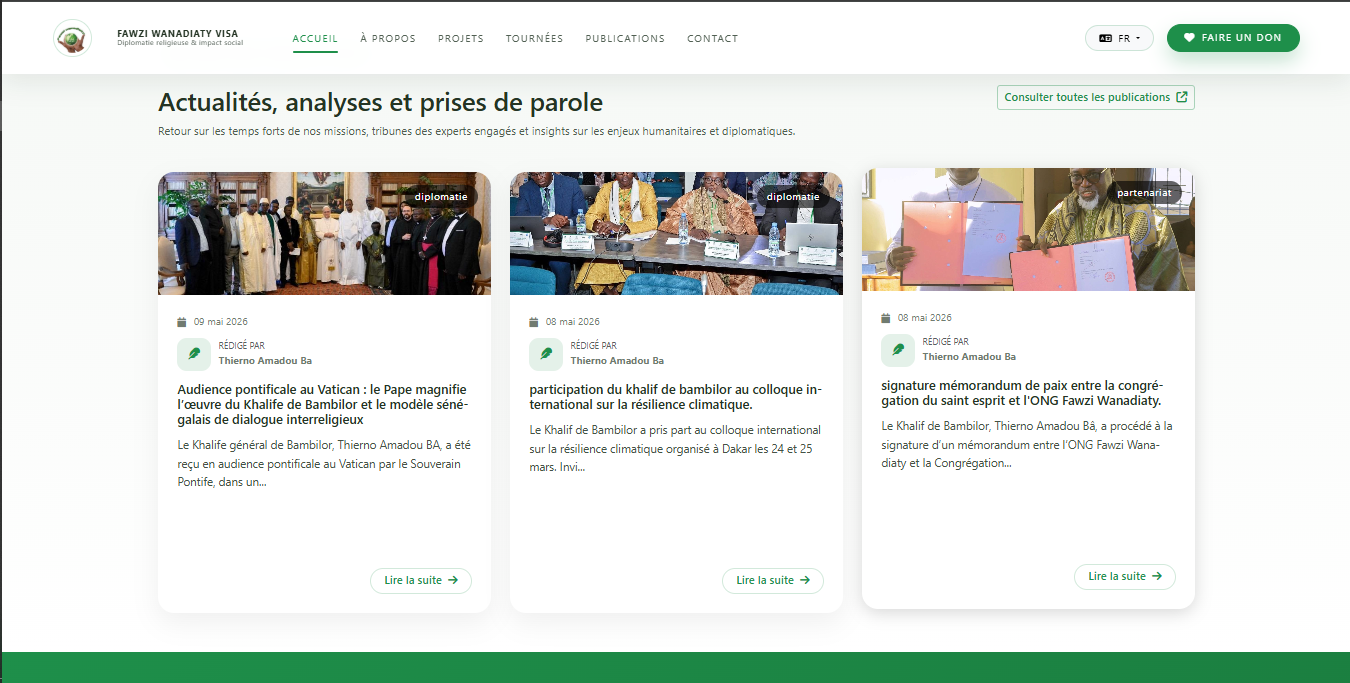Viewport: 1350px width, 683px height.
Task: Open the Projets menu item
Action: click(x=461, y=39)
